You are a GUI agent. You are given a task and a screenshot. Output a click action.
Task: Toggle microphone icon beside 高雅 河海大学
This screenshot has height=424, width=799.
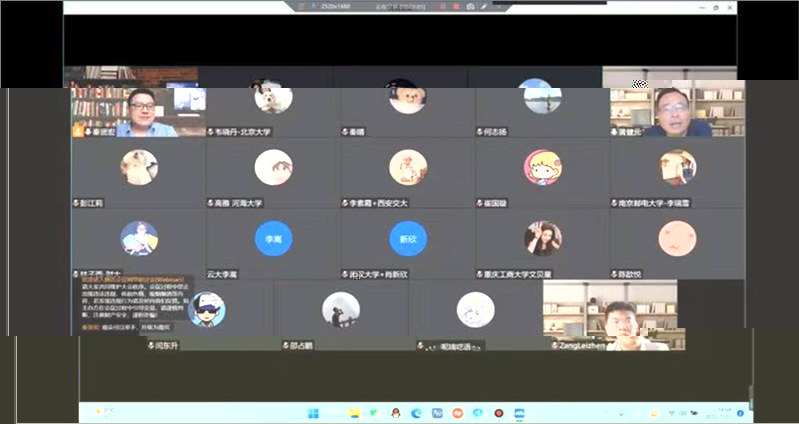tap(211, 203)
